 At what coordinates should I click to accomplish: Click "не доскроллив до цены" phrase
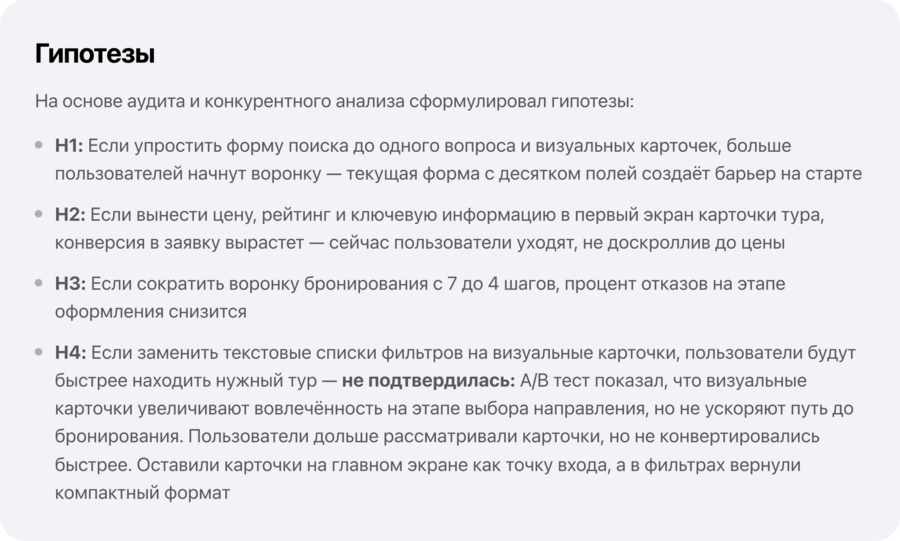(x=684, y=243)
